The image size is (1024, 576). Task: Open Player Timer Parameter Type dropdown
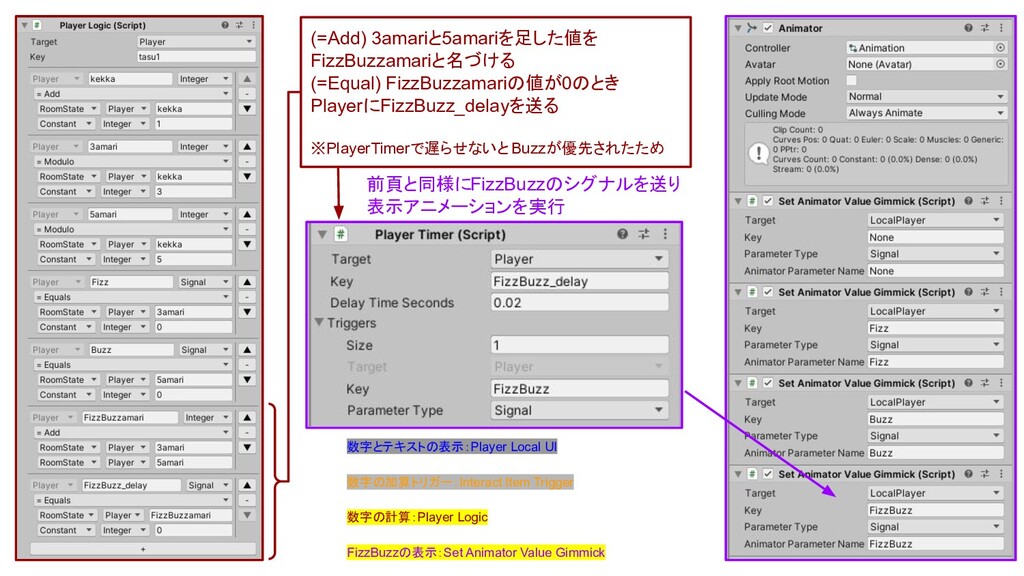pyautogui.click(x=579, y=410)
